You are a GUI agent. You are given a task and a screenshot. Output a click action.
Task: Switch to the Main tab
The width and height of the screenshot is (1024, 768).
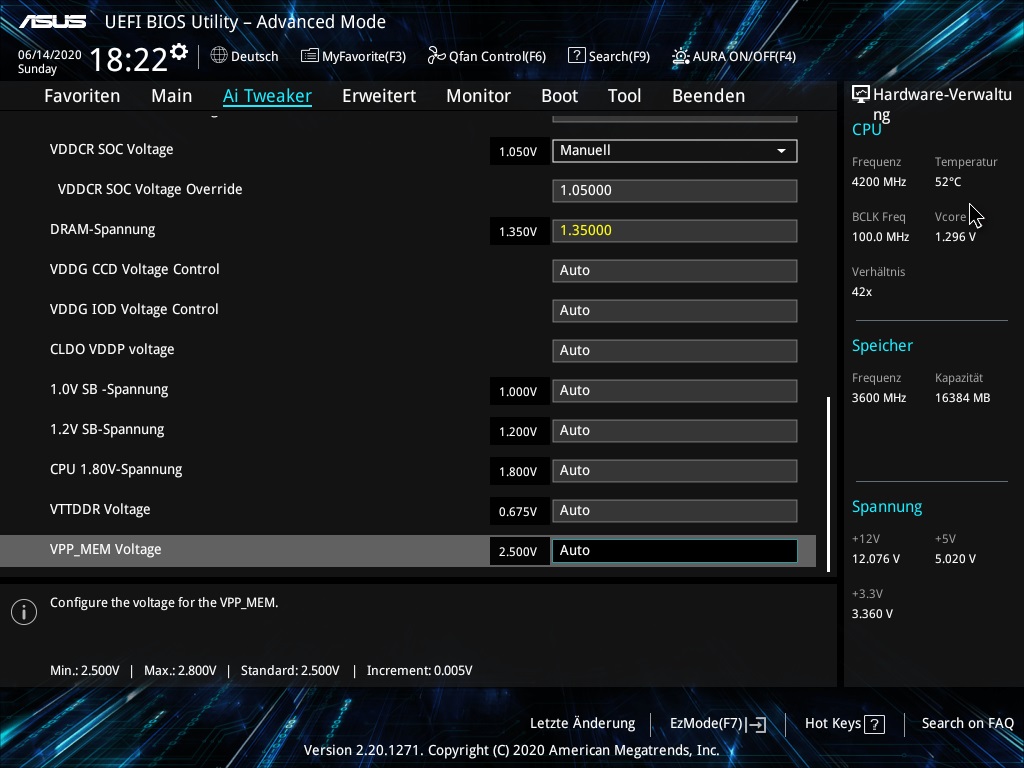(172, 96)
